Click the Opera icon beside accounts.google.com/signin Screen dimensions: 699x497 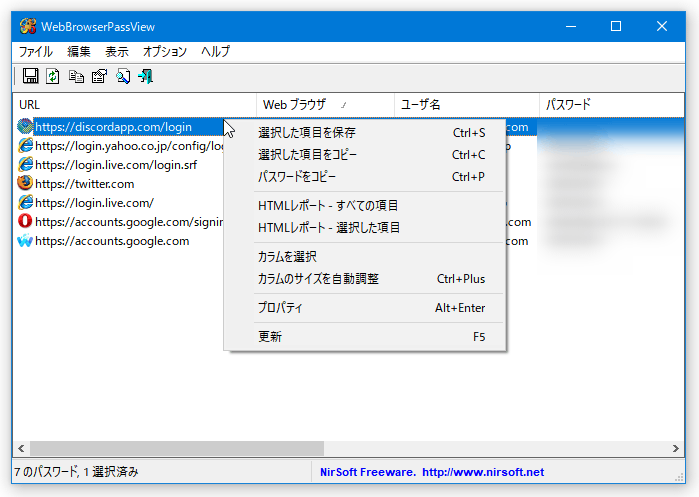pyautogui.click(x=25, y=221)
